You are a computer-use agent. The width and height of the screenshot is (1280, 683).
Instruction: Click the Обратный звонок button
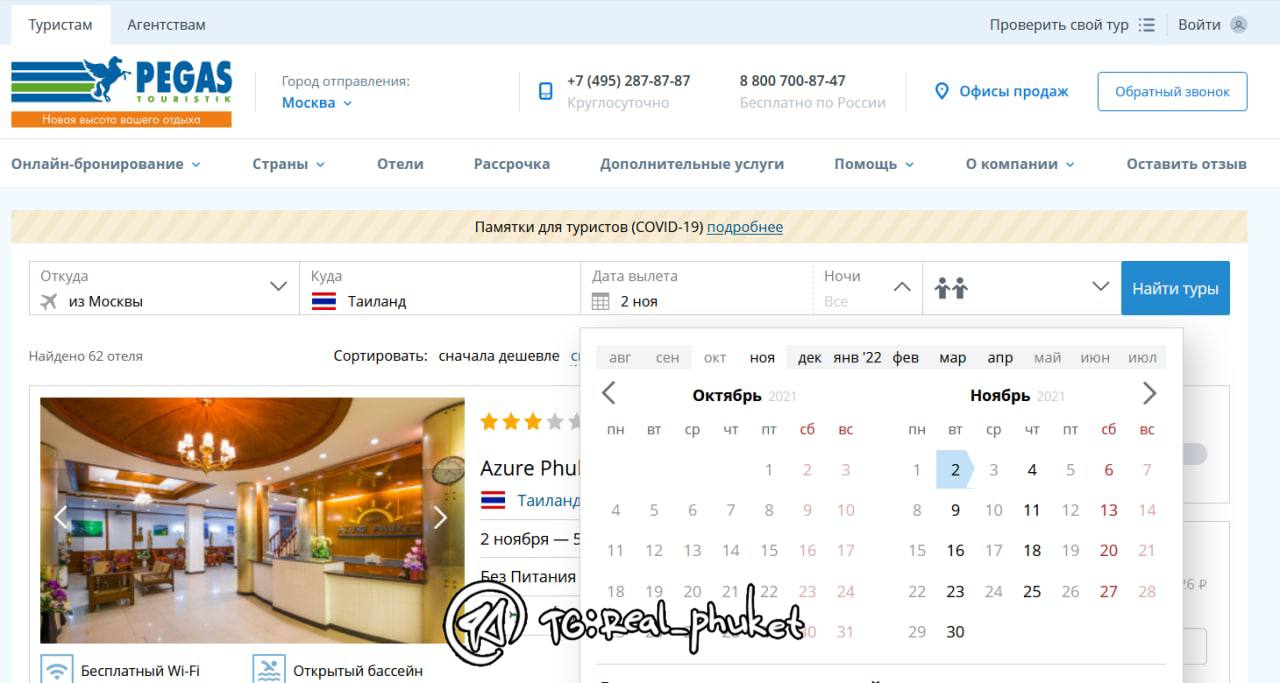tap(1172, 91)
